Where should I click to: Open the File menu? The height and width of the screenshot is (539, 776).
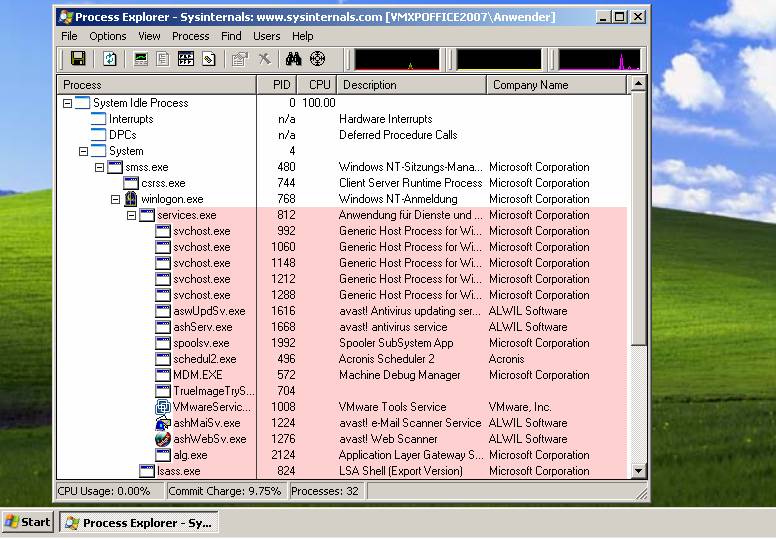point(69,36)
